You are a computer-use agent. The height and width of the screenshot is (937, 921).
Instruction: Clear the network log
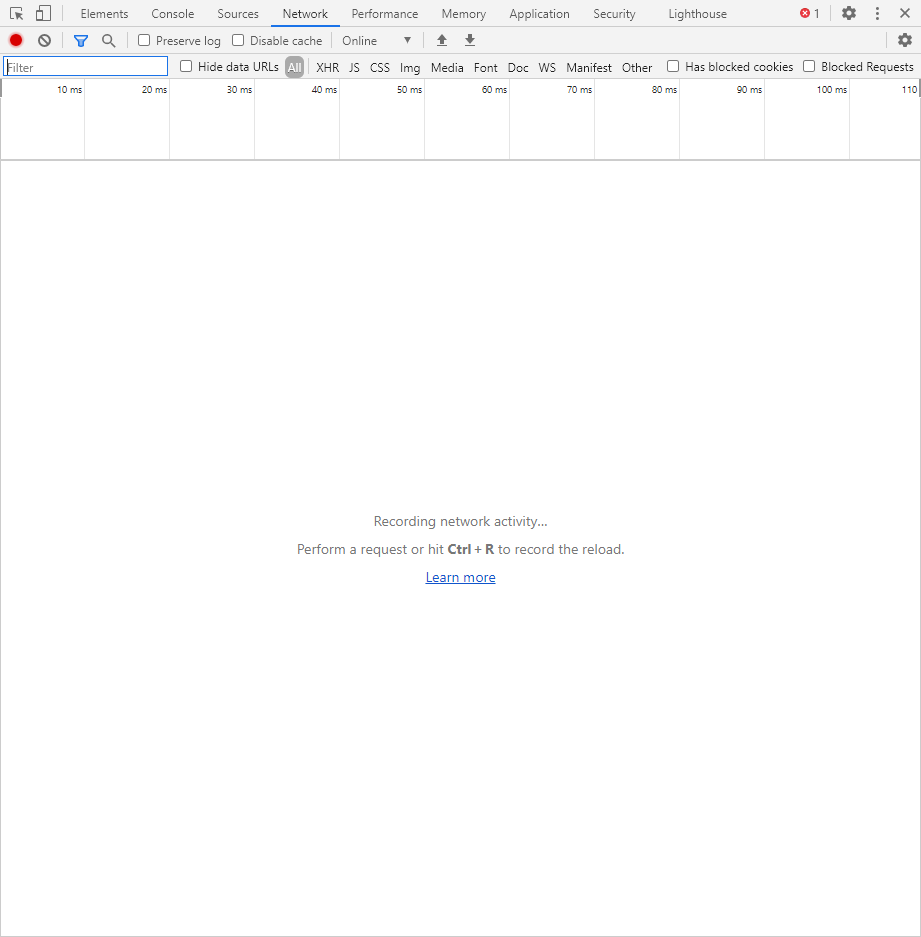[x=44, y=41]
